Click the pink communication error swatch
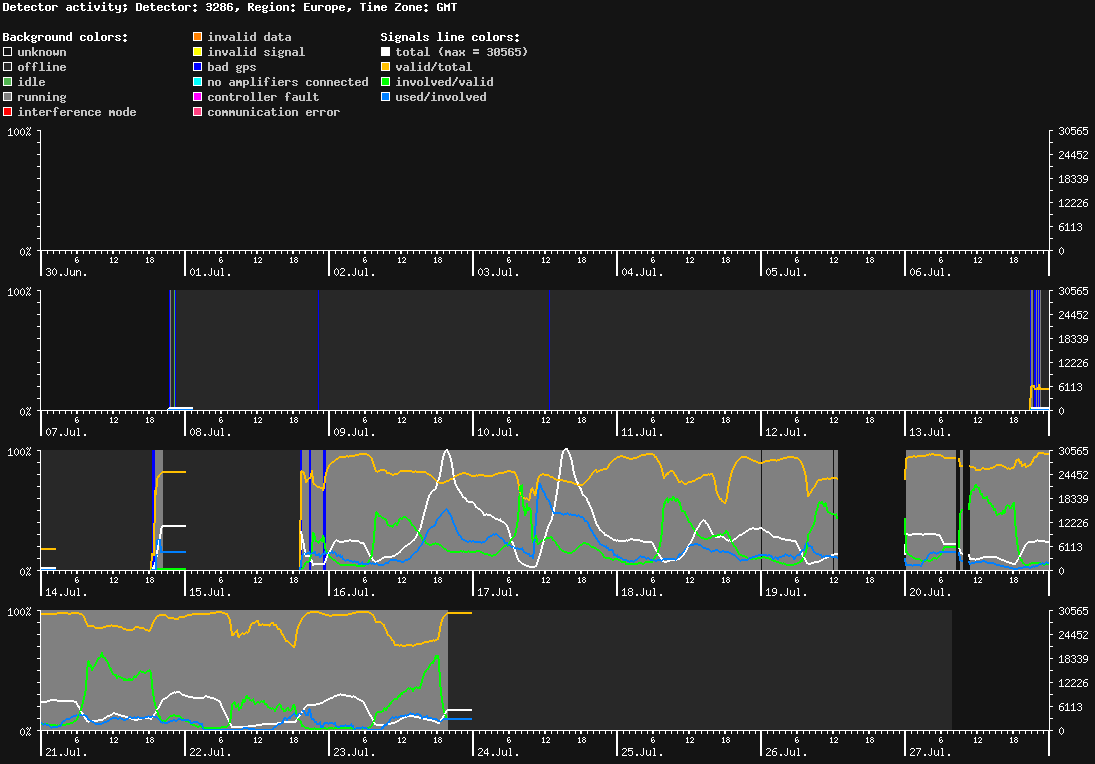1095x764 pixels. point(198,112)
